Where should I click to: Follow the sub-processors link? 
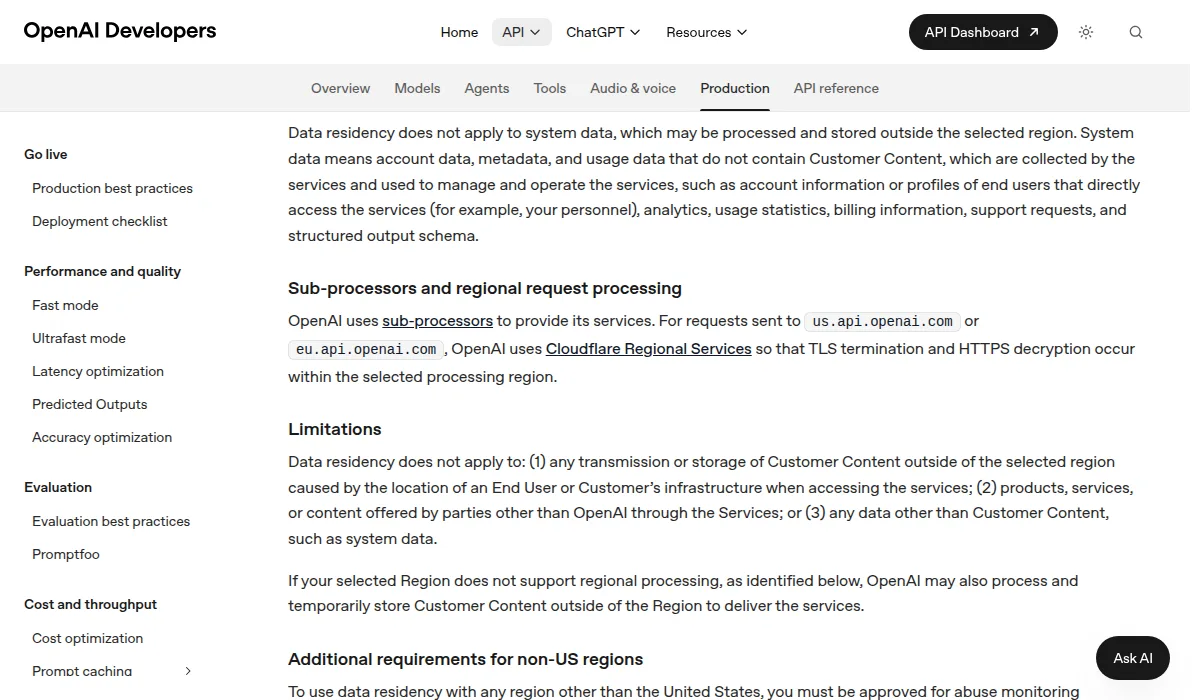[x=437, y=321]
